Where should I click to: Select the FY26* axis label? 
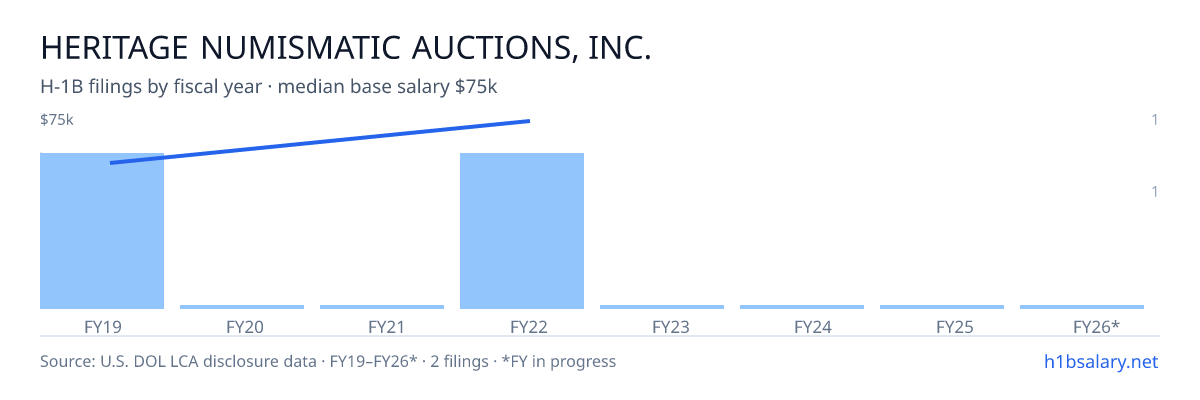[1096, 326]
